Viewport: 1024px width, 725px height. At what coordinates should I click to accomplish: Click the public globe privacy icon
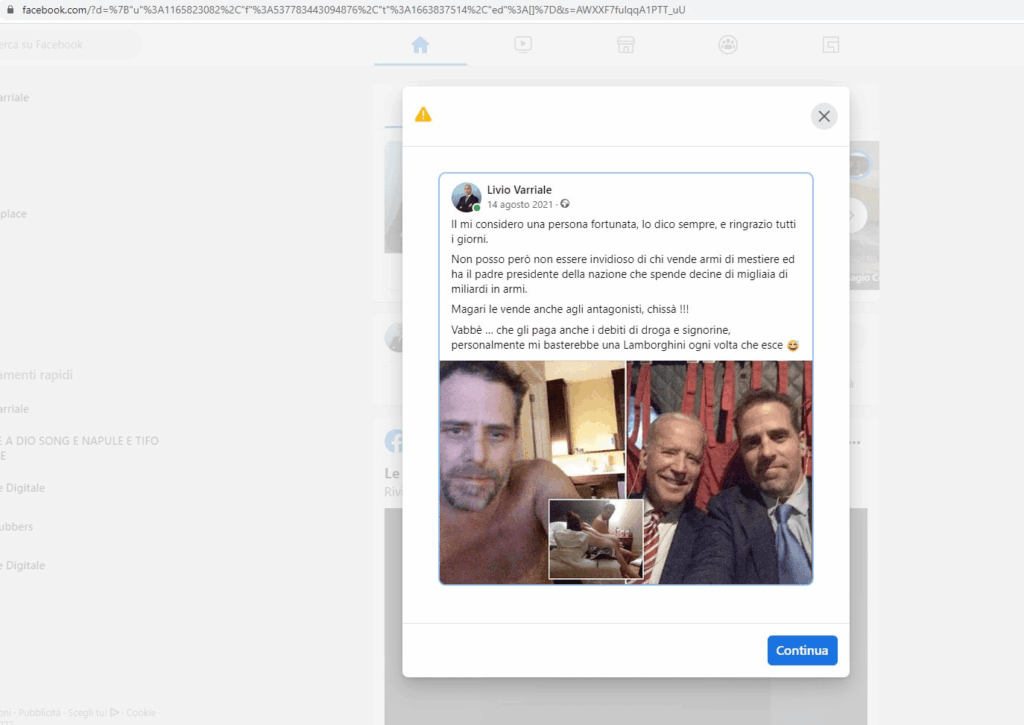565,204
